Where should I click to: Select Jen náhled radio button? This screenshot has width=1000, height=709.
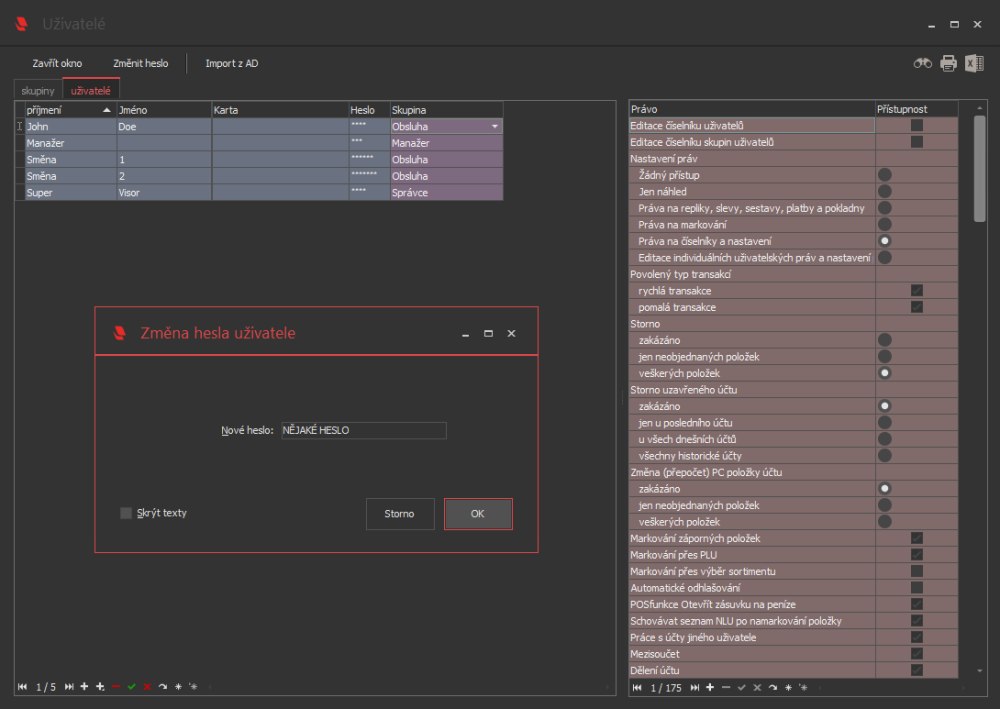click(x=885, y=191)
